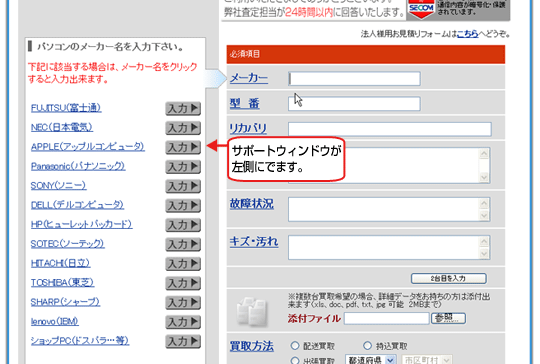
Task: Choose the SOTEC(ソーテック) link
Action: pos(68,244)
